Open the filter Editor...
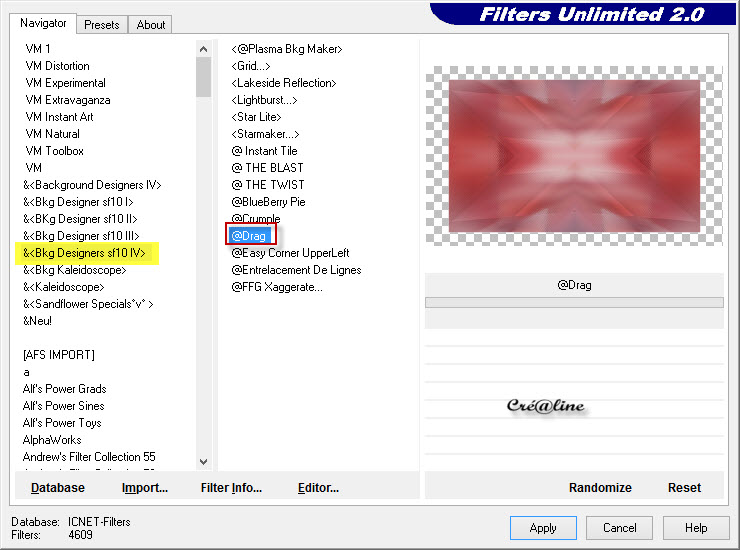The height and width of the screenshot is (550, 740). pos(318,488)
